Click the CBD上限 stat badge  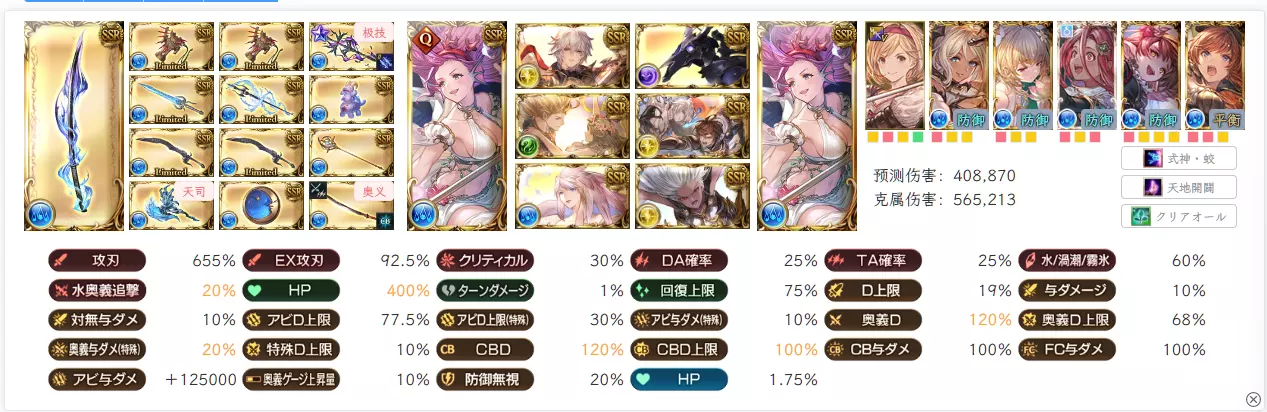[679, 349]
